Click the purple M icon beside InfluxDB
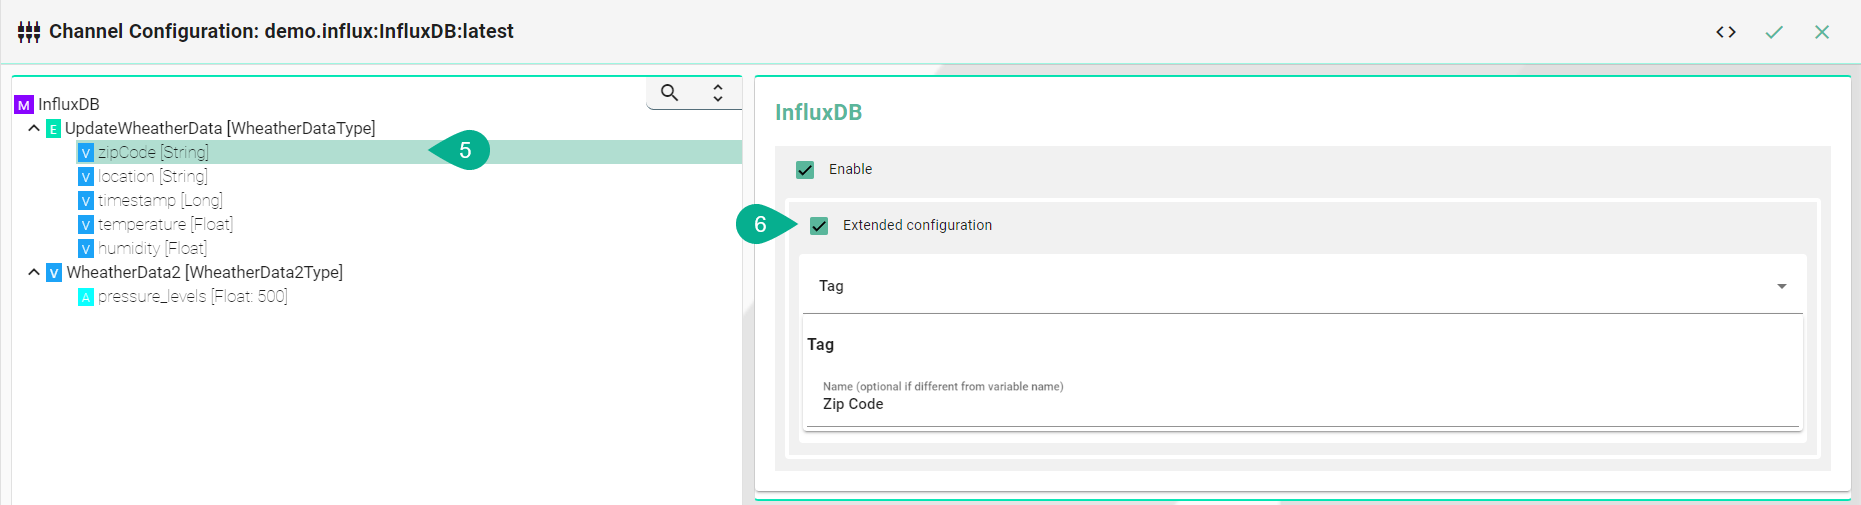This screenshot has height=505, width=1861. click(x=24, y=105)
